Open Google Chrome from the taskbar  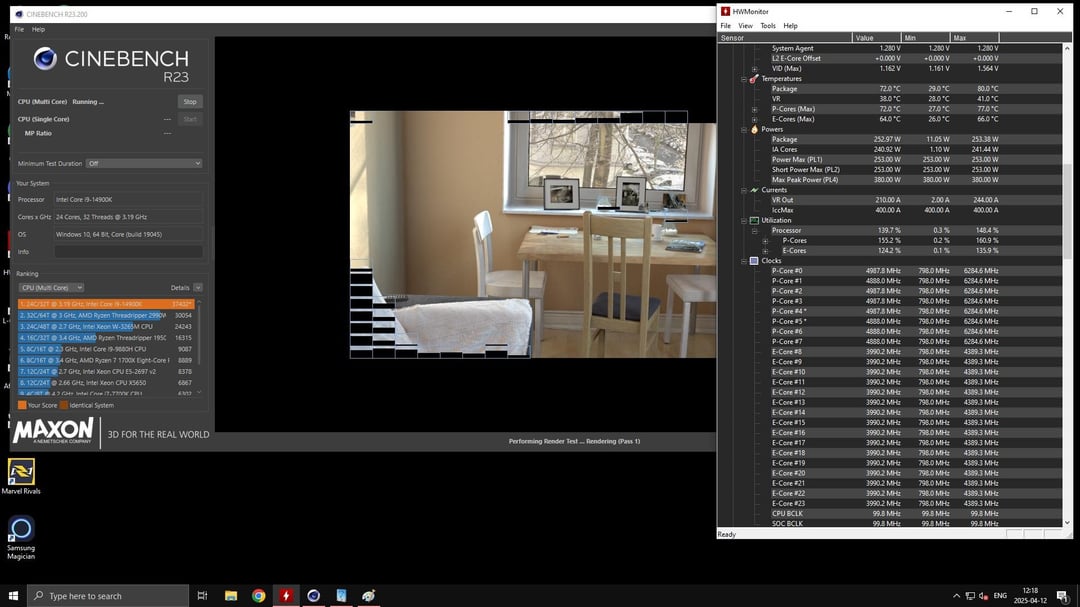(258, 596)
